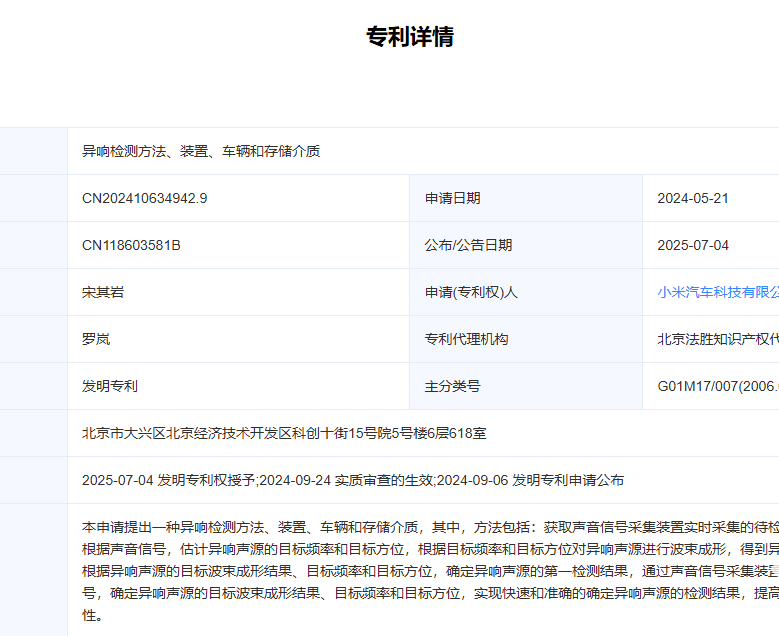The width and height of the screenshot is (779, 636).
Task: Click the patent title 异响检测方法、装置、车辆和存储介质
Action: click(x=201, y=151)
